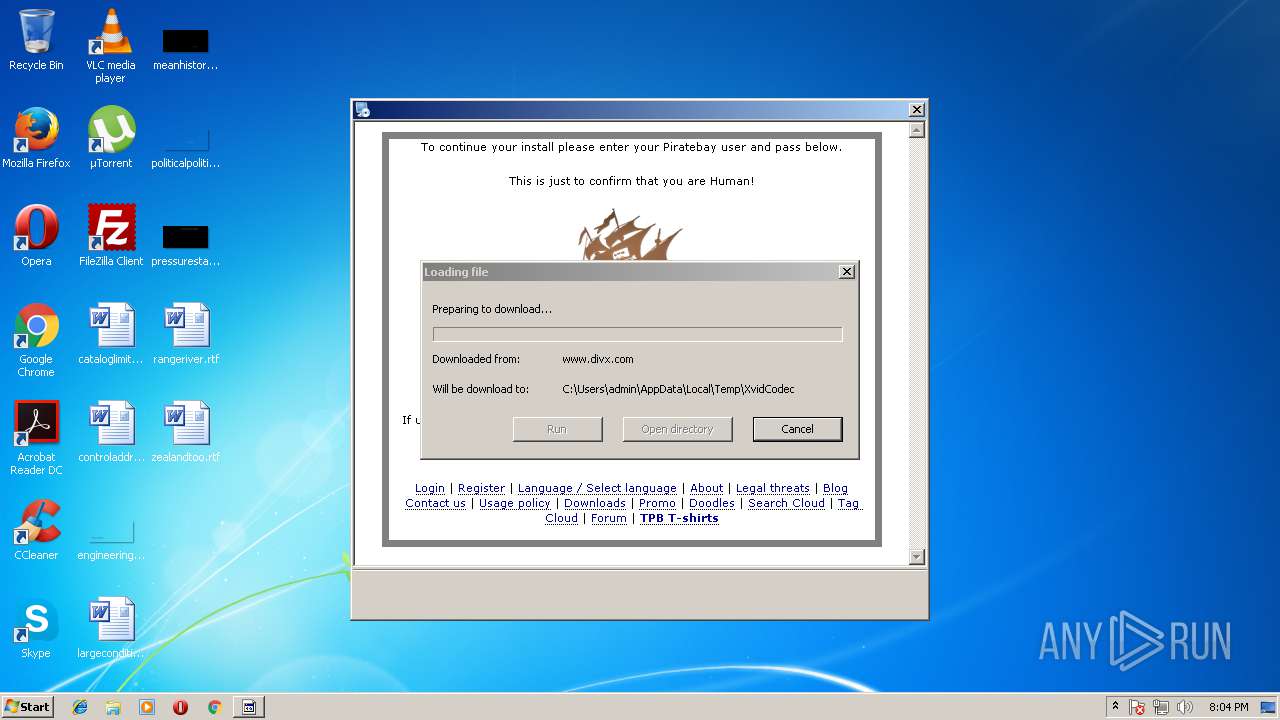
Task: Cancel the file download
Action: click(797, 429)
